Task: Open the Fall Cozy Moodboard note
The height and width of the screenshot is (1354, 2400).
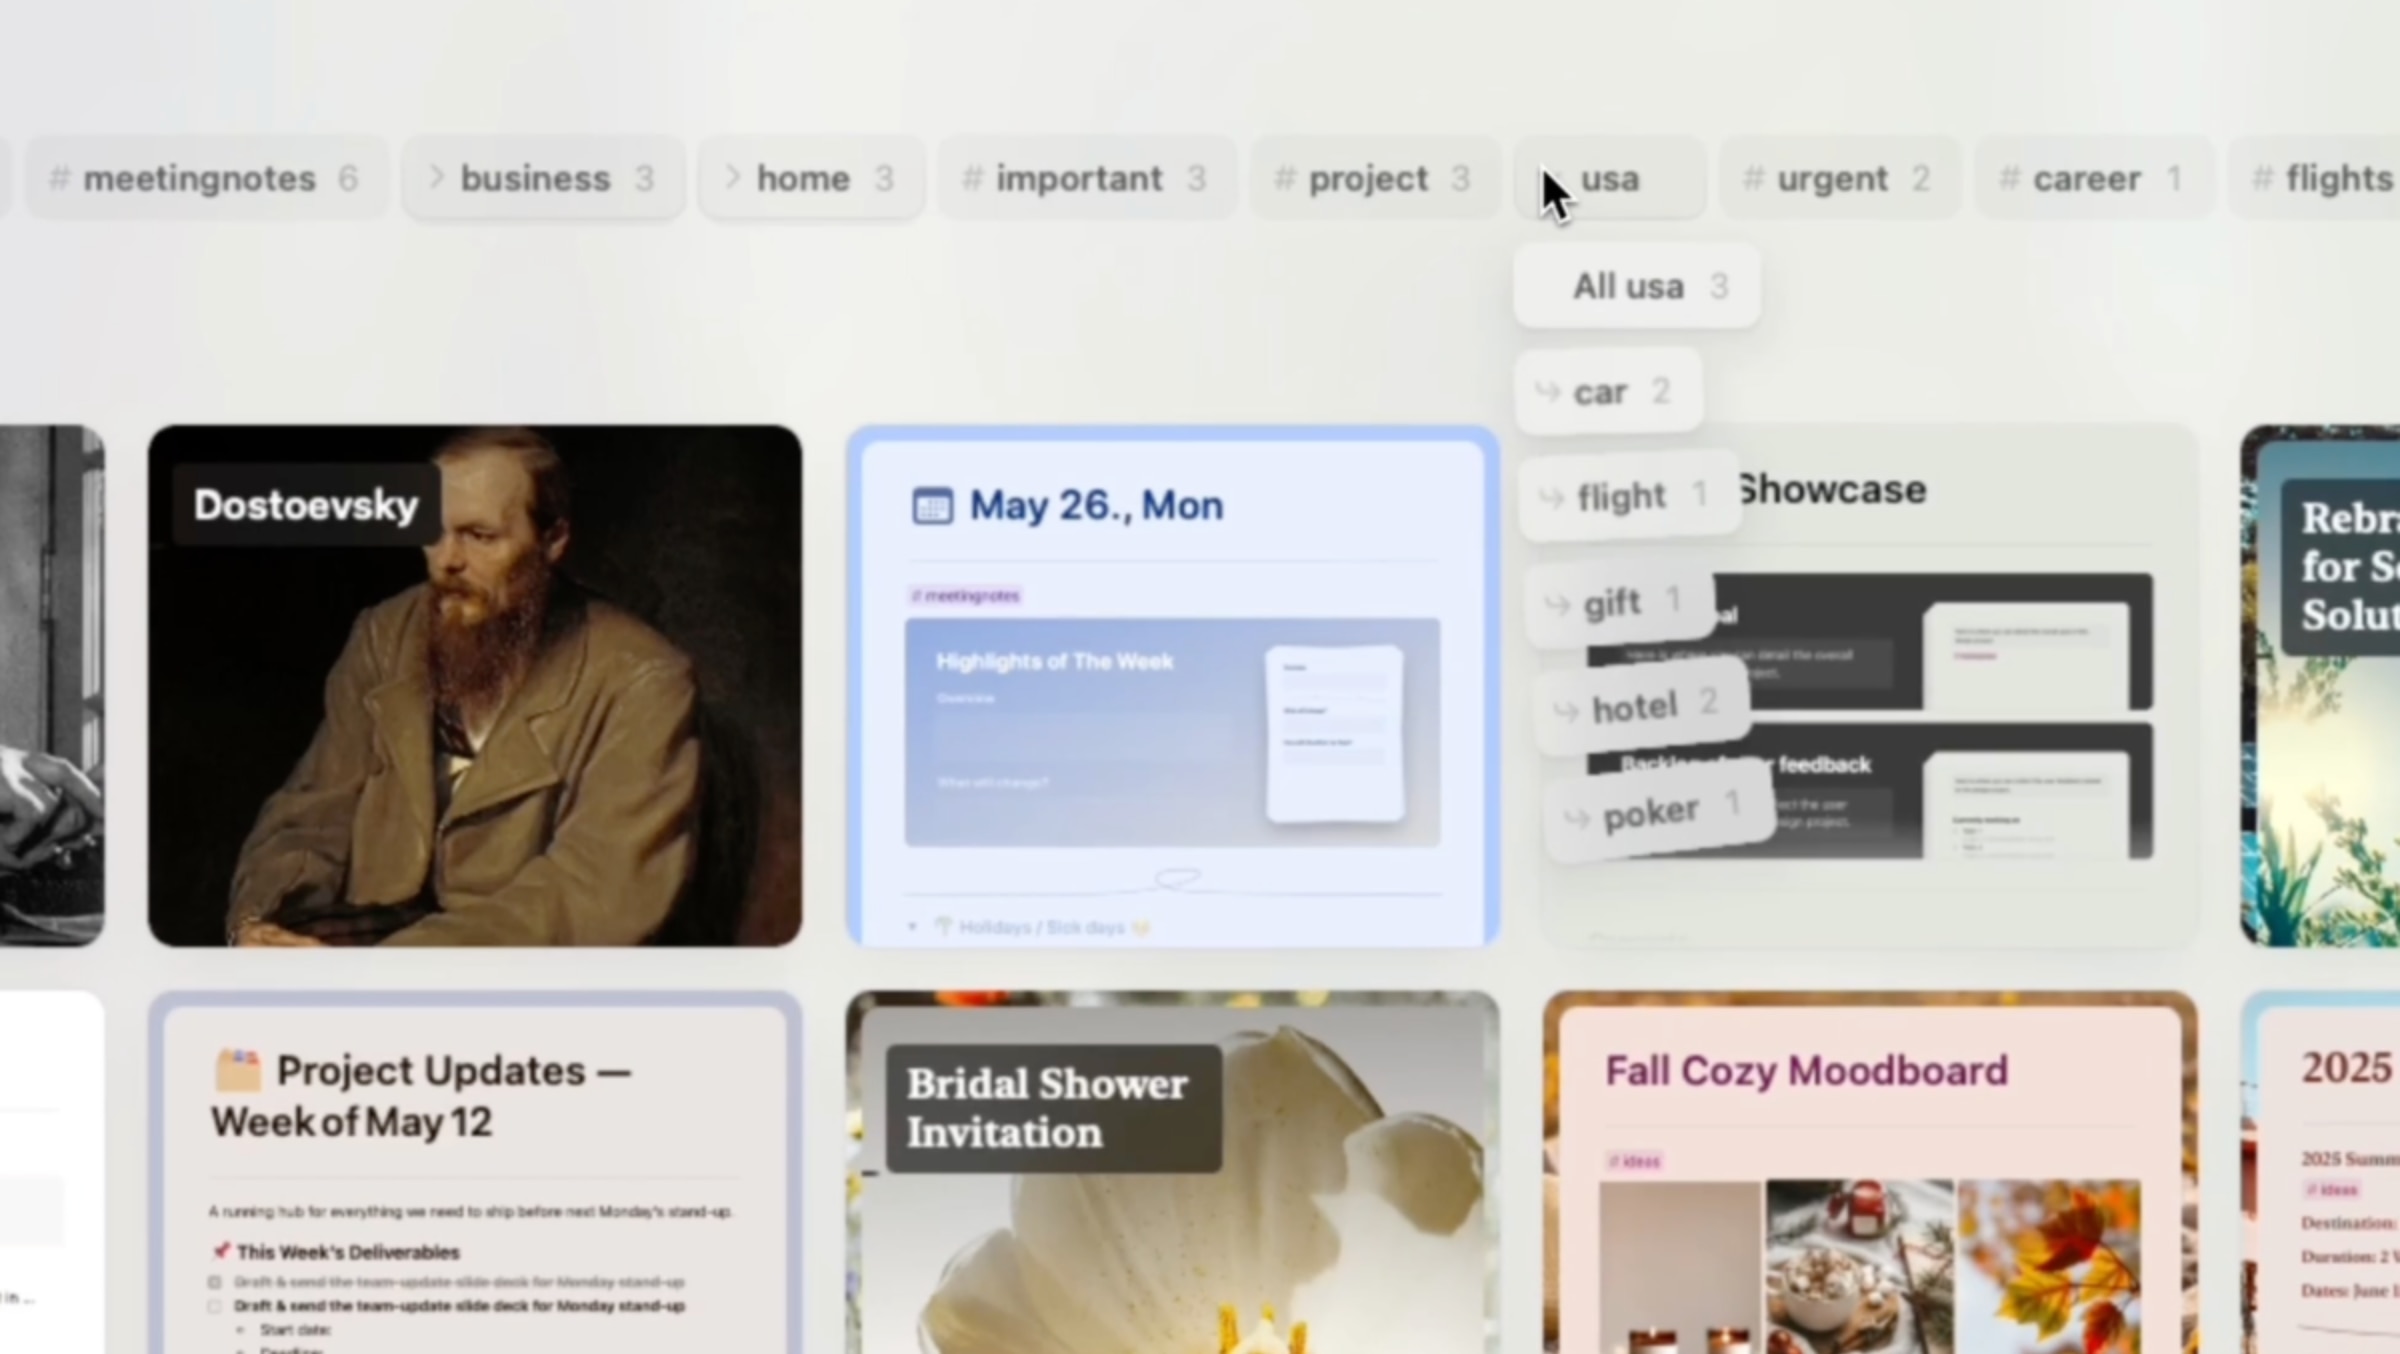Action: click(1806, 1071)
